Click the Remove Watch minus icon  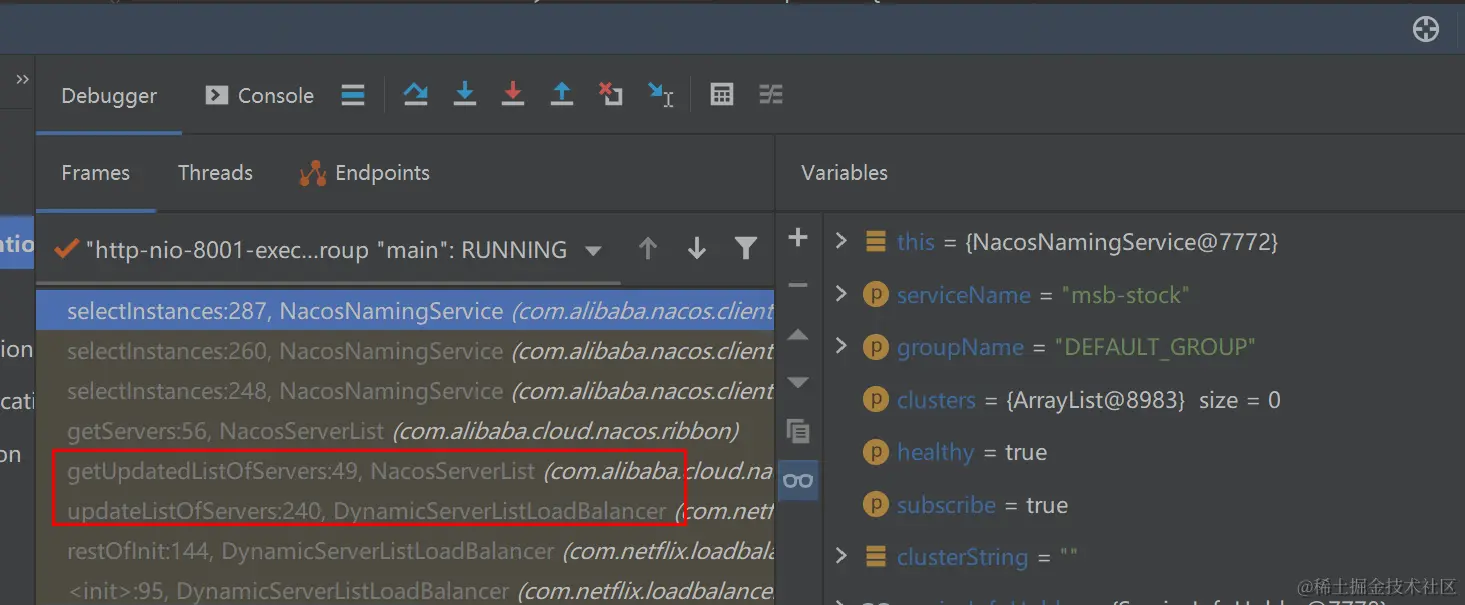coord(798,286)
